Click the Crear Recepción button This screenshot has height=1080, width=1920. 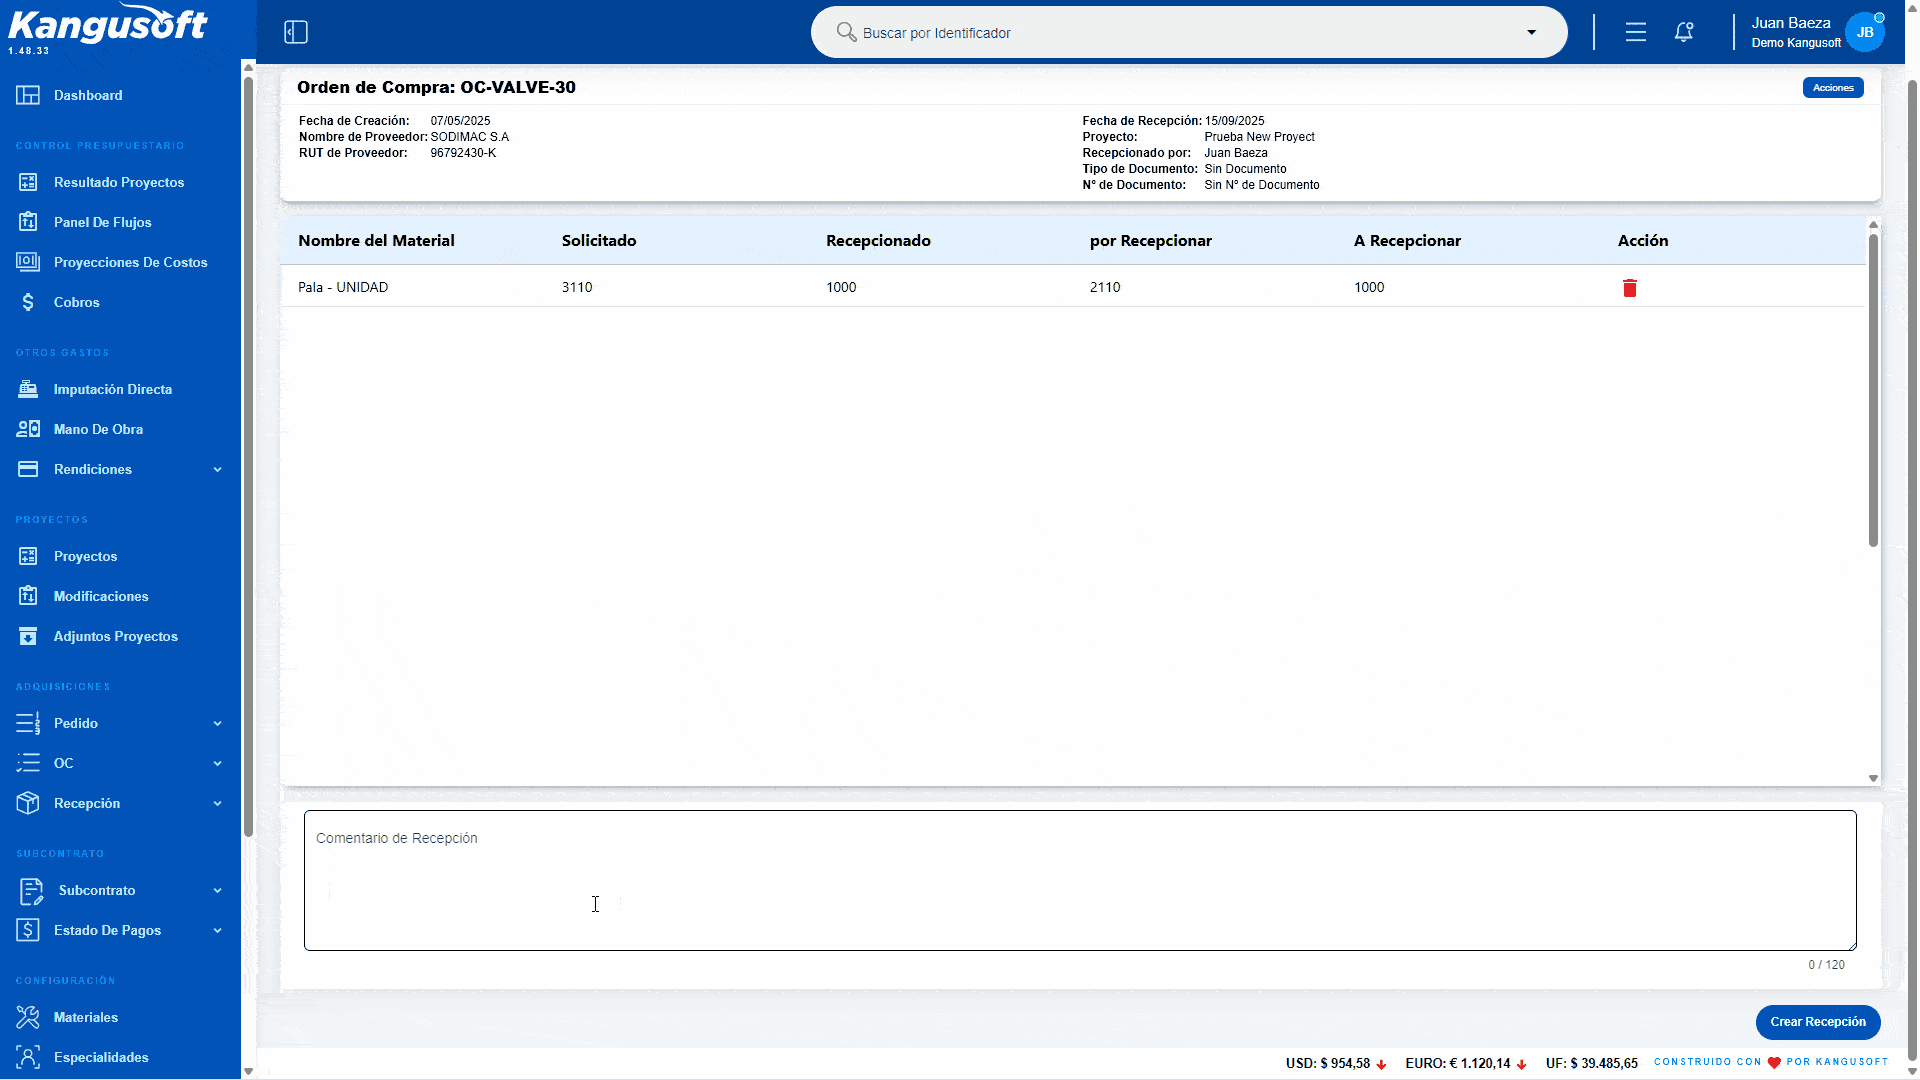pyautogui.click(x=1818, y=1021)
